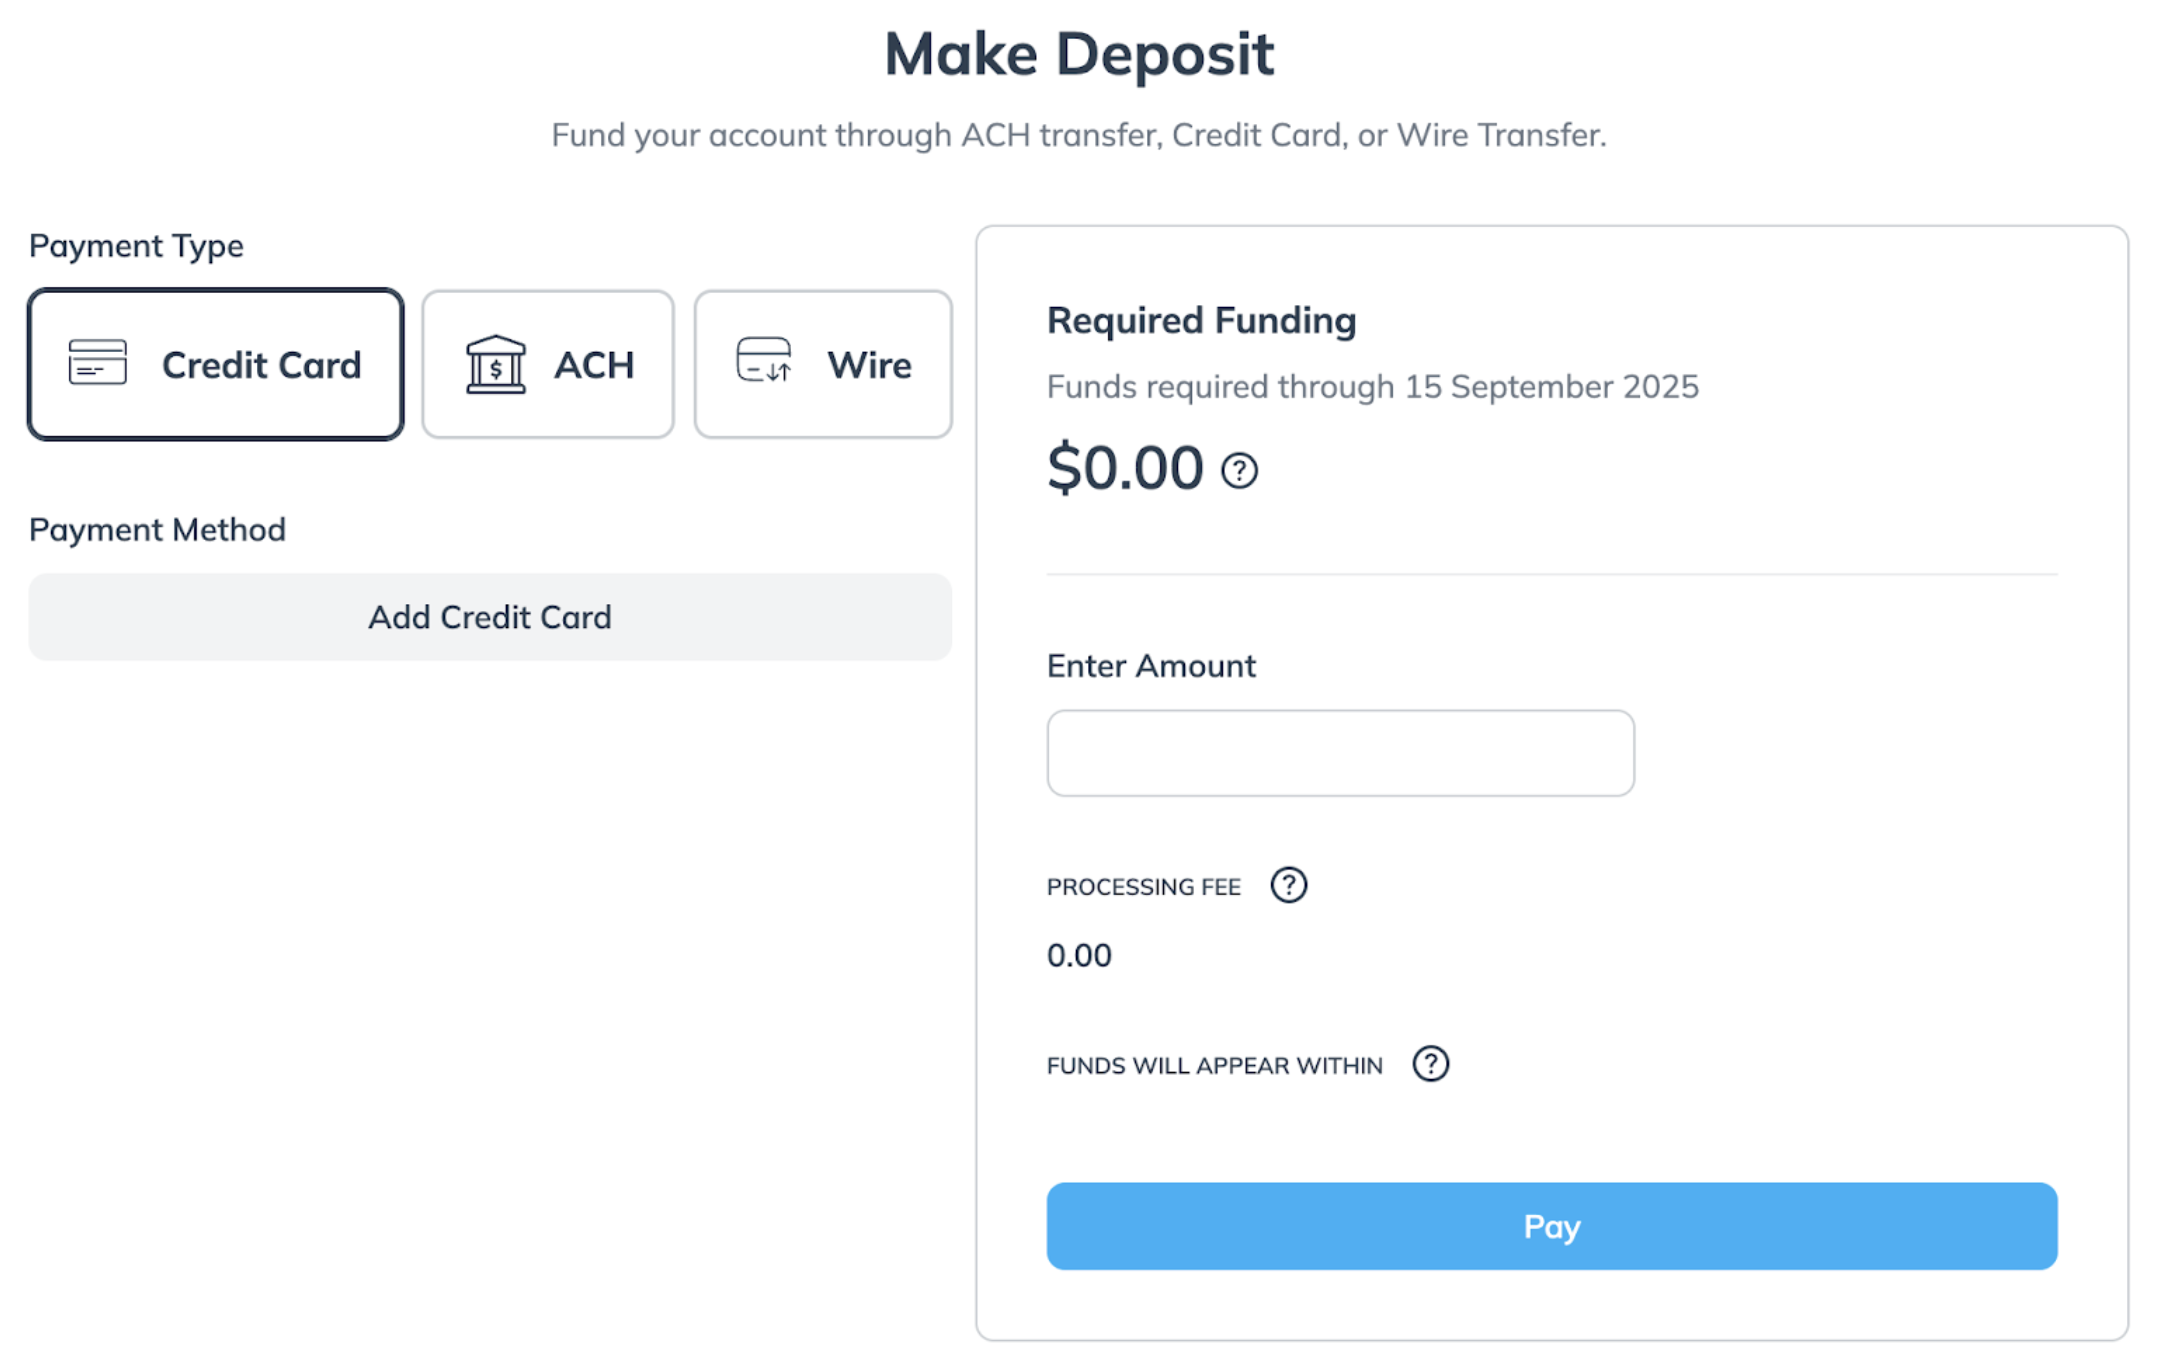Select Credit Card payment type

click(216, 365)
